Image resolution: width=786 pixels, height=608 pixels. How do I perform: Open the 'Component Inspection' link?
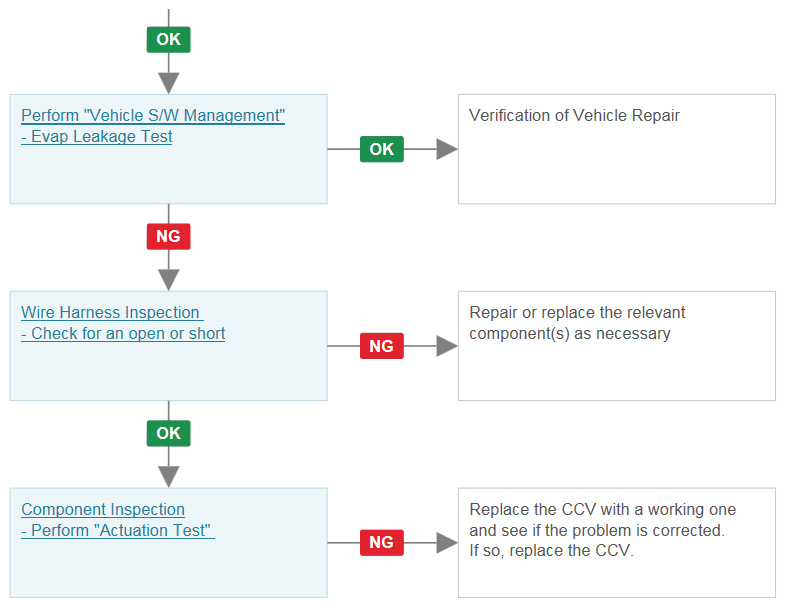coord(103,509)
